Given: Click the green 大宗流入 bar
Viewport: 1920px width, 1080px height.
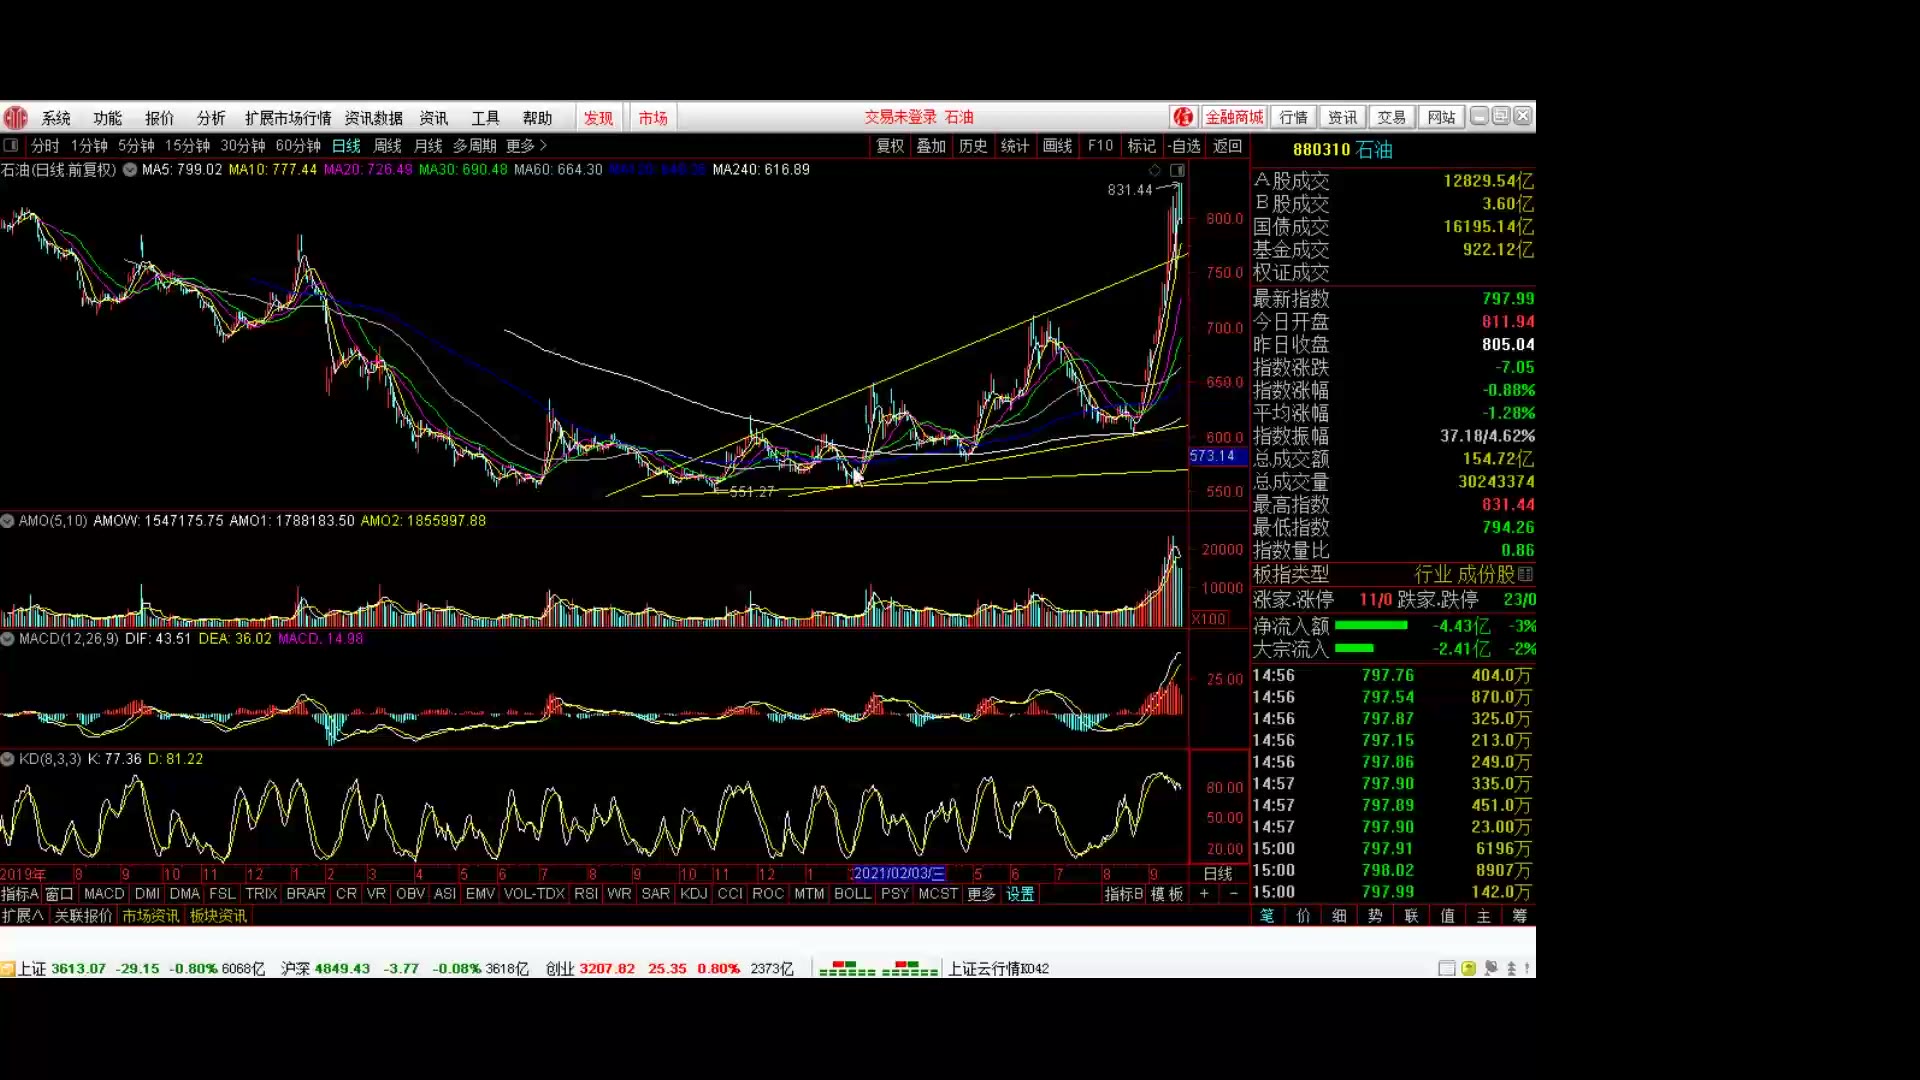Looking at the screenshot, I should pyautogui.click(x=1354, y=649).
